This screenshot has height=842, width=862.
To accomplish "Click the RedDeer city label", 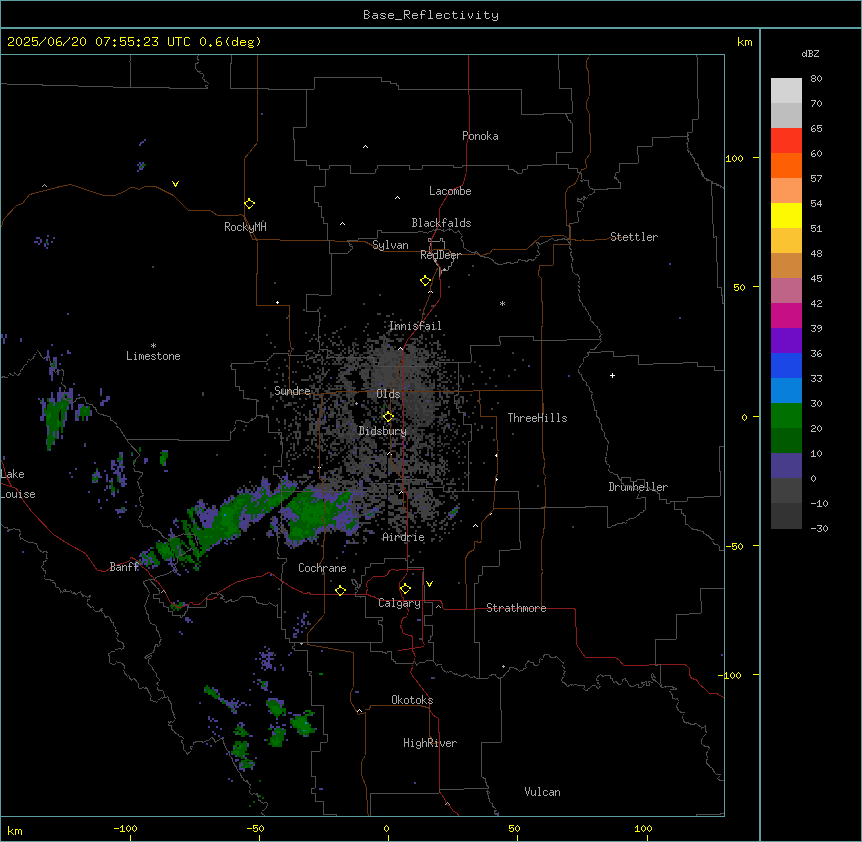I will click(440, 255).
